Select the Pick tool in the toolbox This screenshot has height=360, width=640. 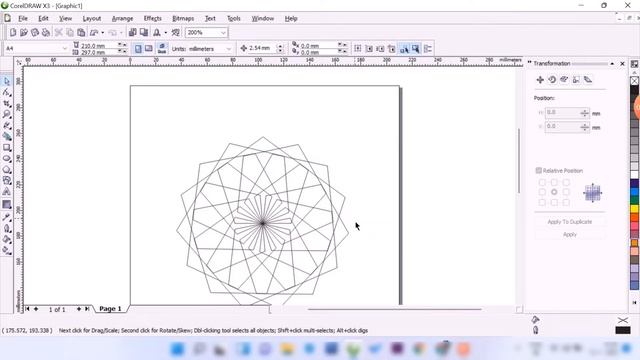click(7, 81)
